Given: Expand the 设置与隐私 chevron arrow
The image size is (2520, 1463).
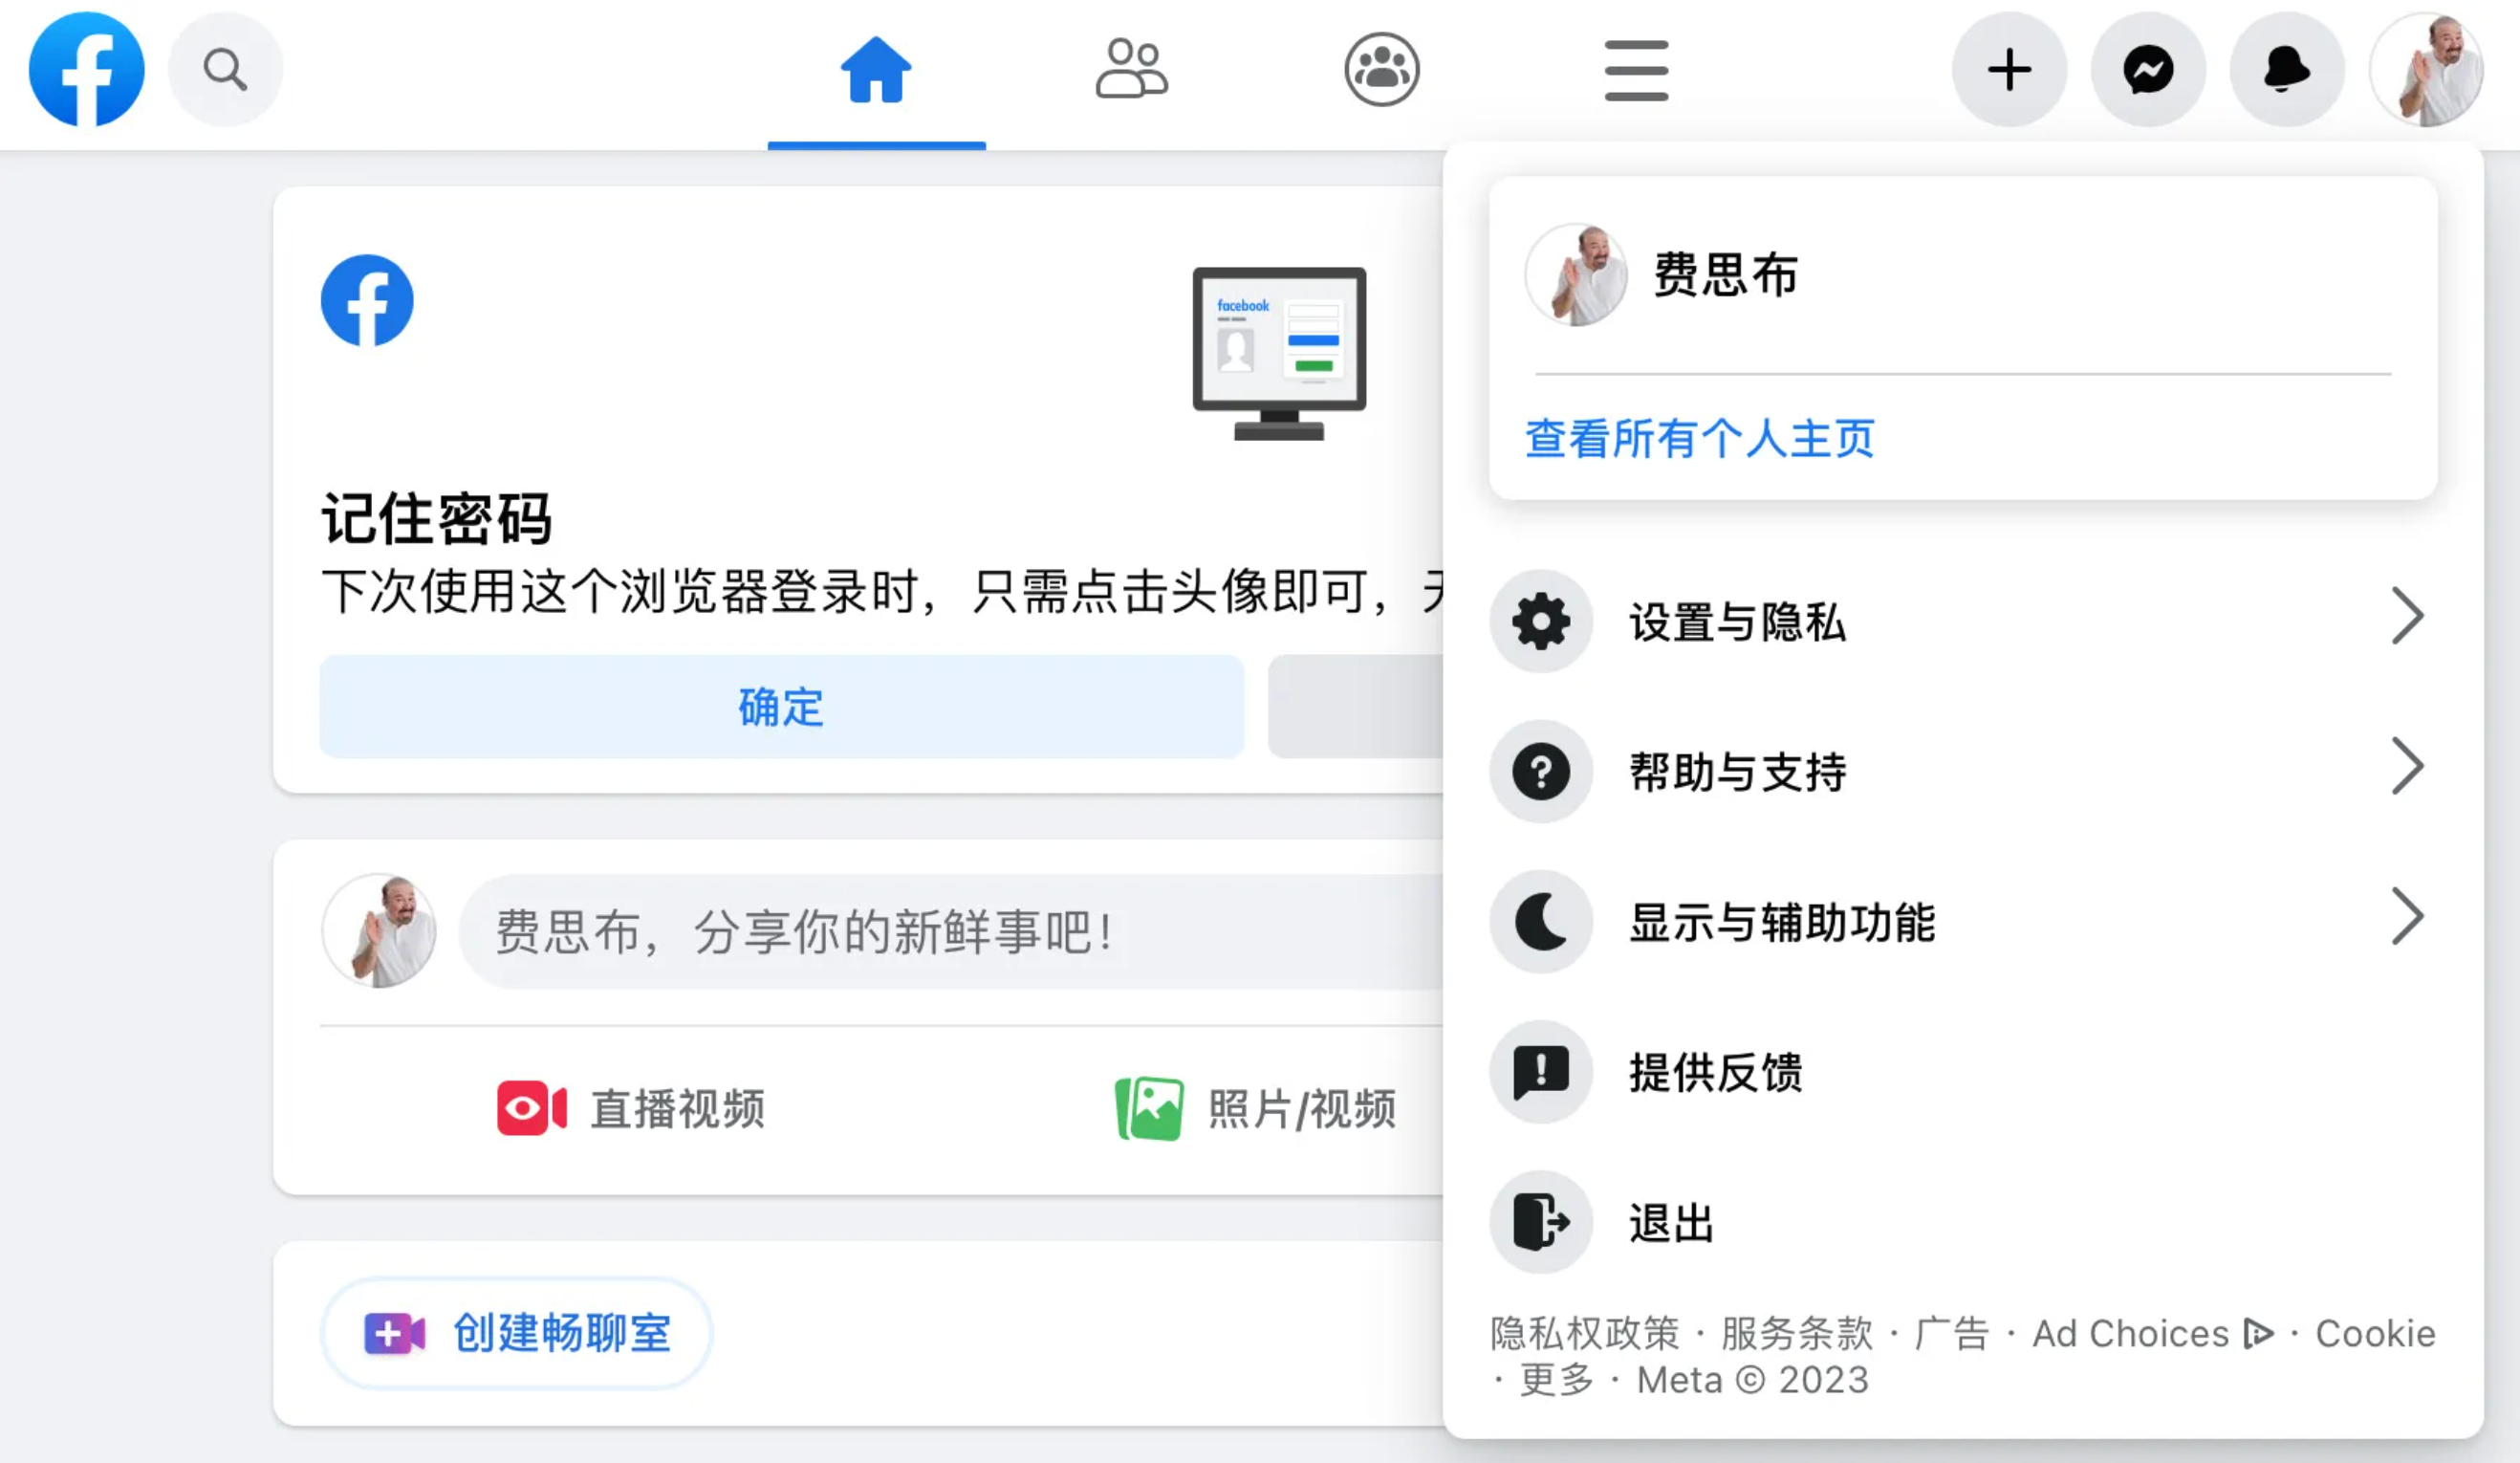Looking at the screenshot, I should click(2407, 617).
